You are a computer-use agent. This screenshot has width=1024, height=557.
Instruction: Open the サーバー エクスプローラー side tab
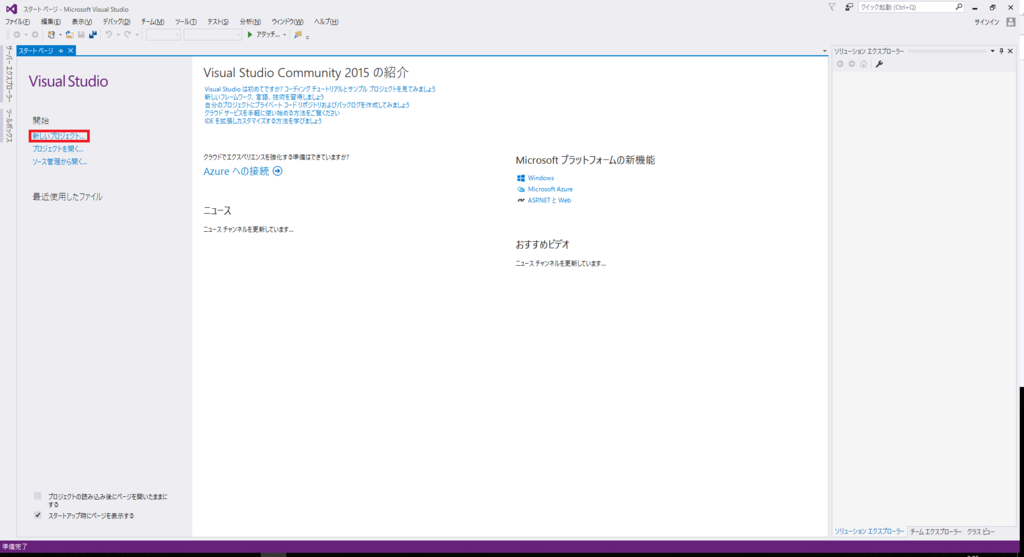point(9,74)
